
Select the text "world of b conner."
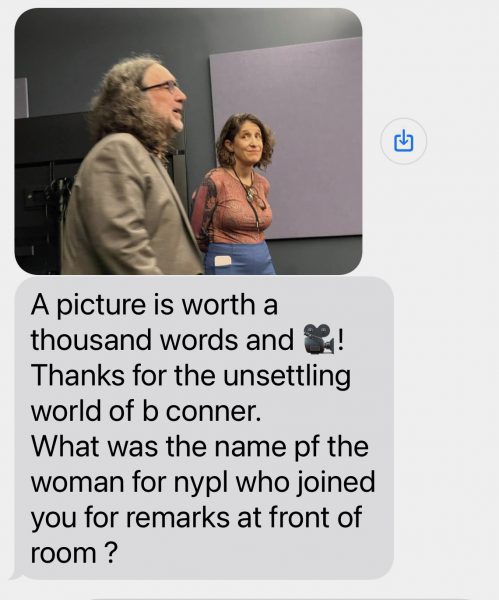coord(146,411)
